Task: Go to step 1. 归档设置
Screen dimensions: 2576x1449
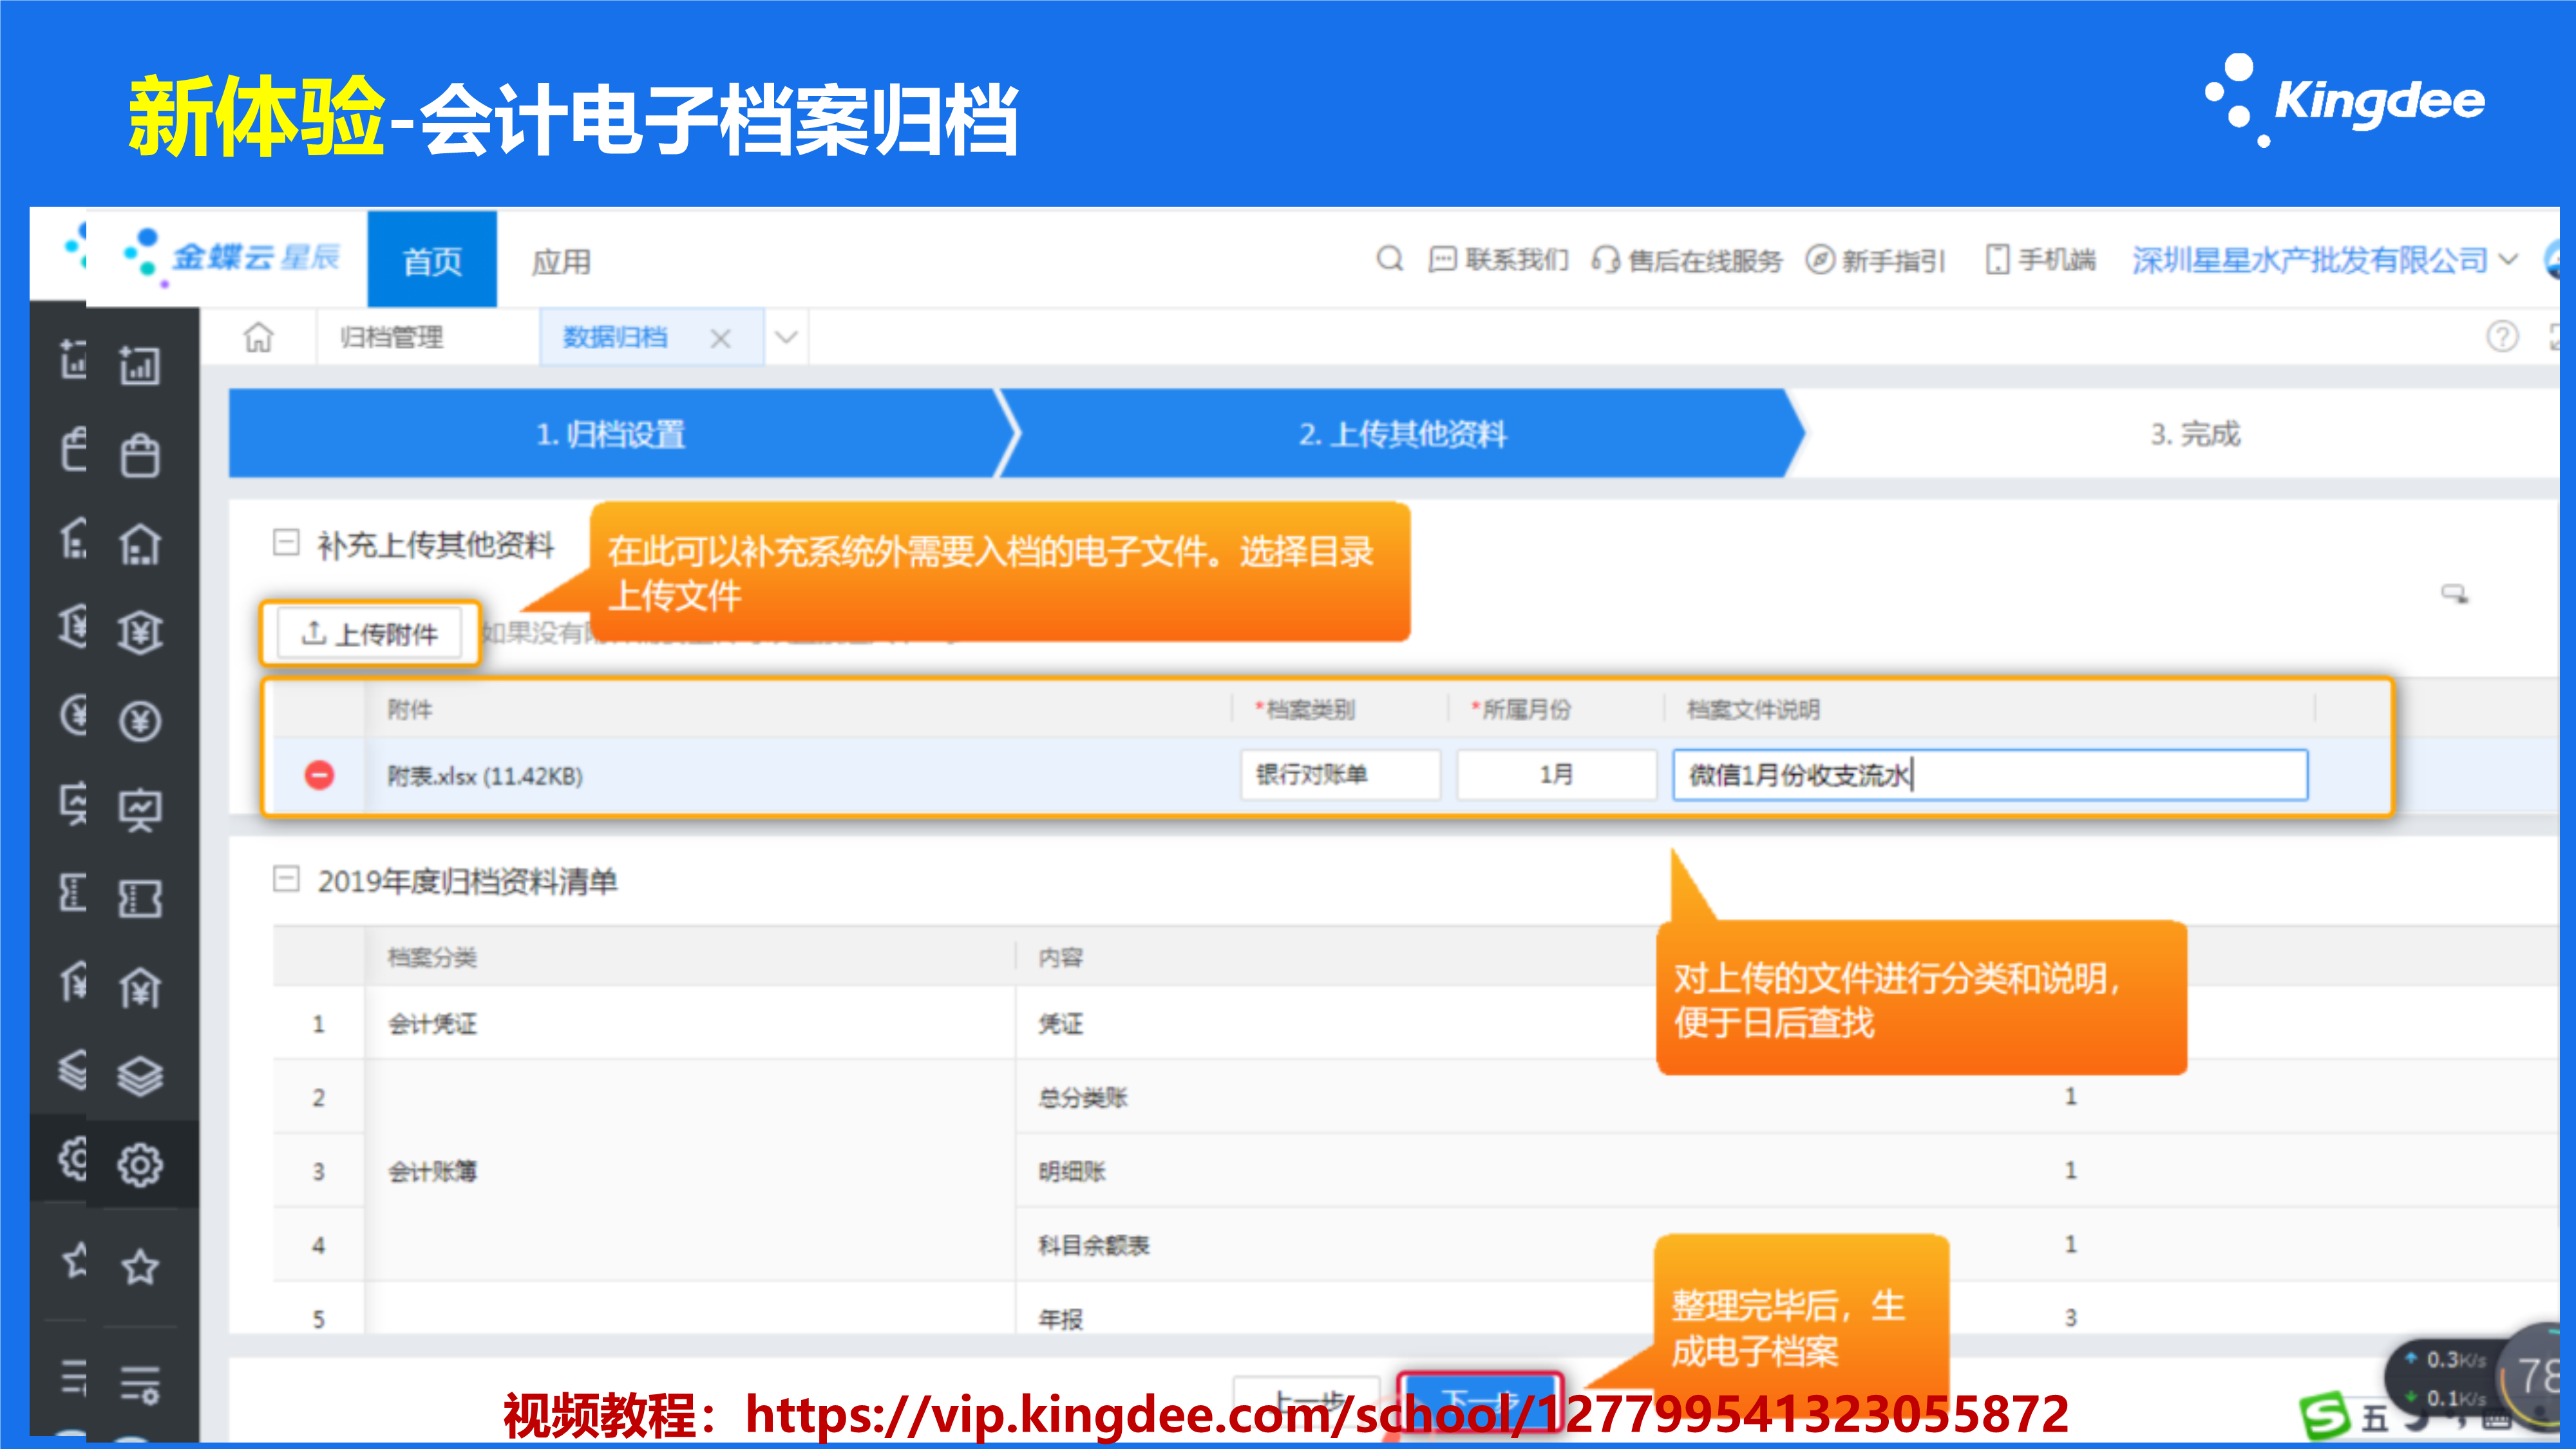Action: (611, 434)
